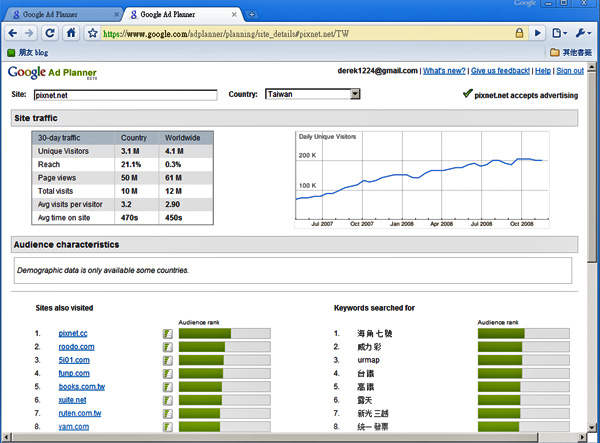Open the 5i01.com site link

(74, 360)
